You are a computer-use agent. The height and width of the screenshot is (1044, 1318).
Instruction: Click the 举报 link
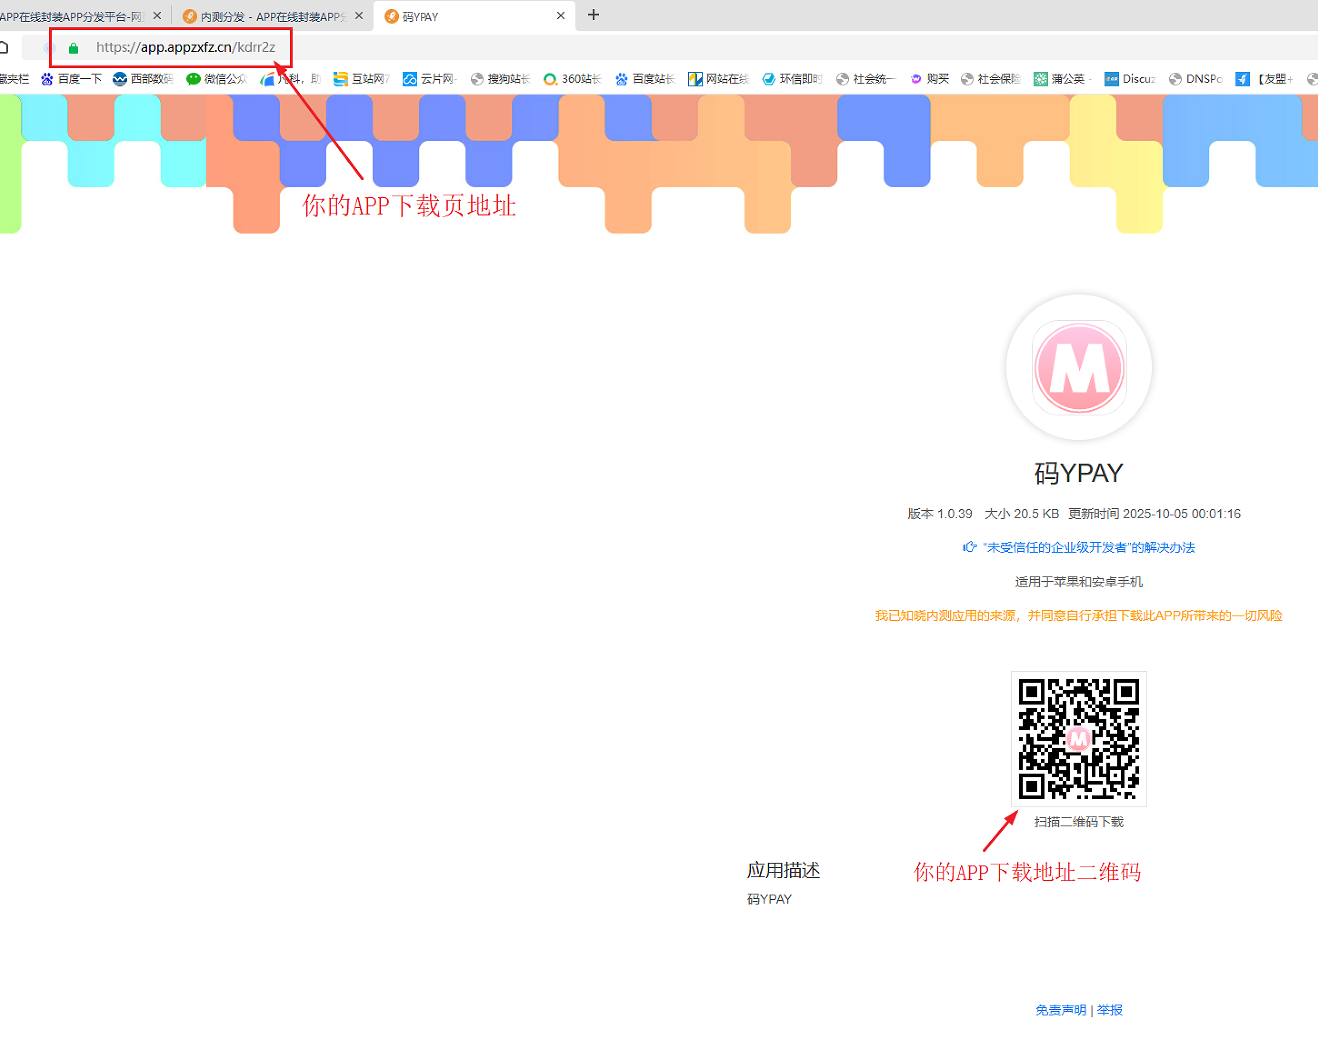[1110, 1010]
